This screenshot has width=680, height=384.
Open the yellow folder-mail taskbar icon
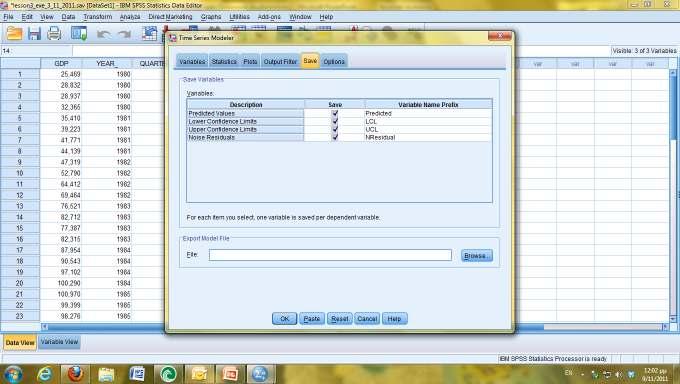[199, 374]
